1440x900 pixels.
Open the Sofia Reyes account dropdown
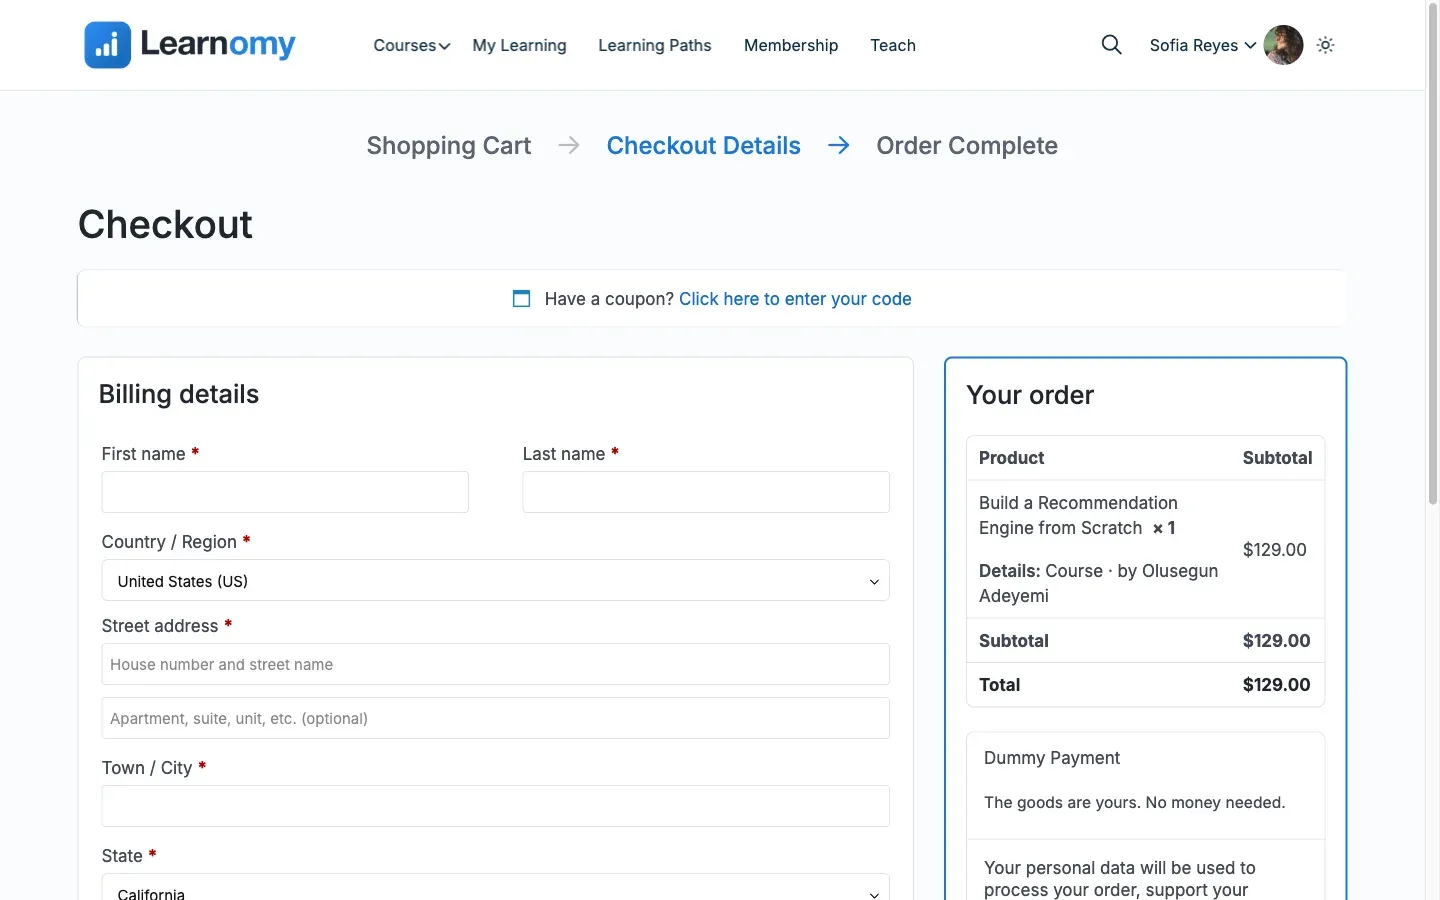pos(1203,45)
